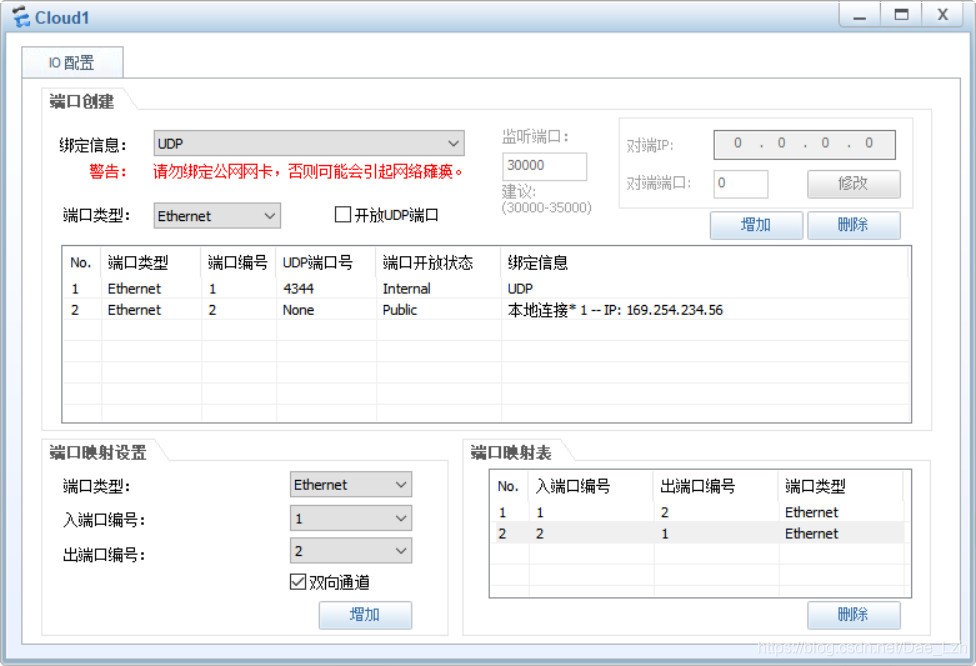Click 增加 button in 端口映射设置
This screenshot has height=666, width=976.
[x=365, y=615]
